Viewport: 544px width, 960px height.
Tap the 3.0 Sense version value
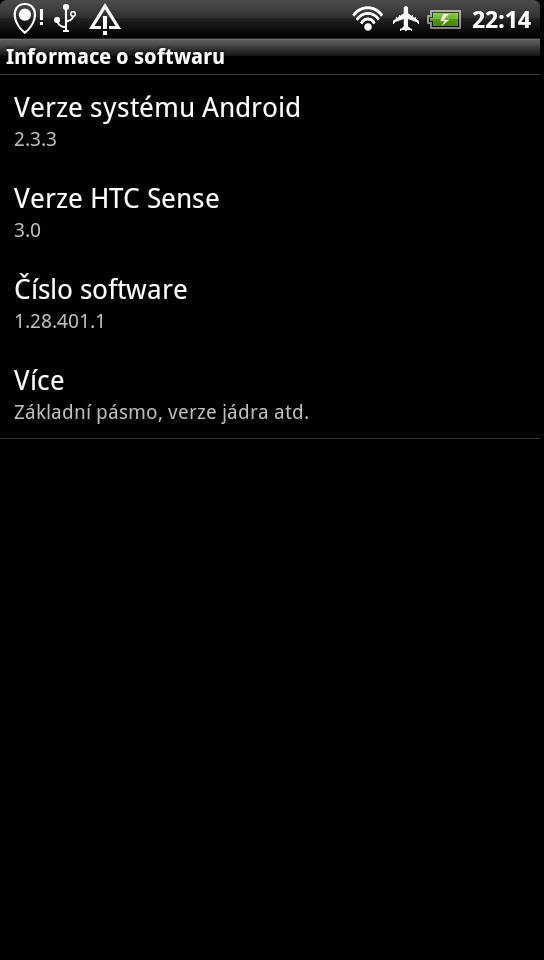[28, 230]
